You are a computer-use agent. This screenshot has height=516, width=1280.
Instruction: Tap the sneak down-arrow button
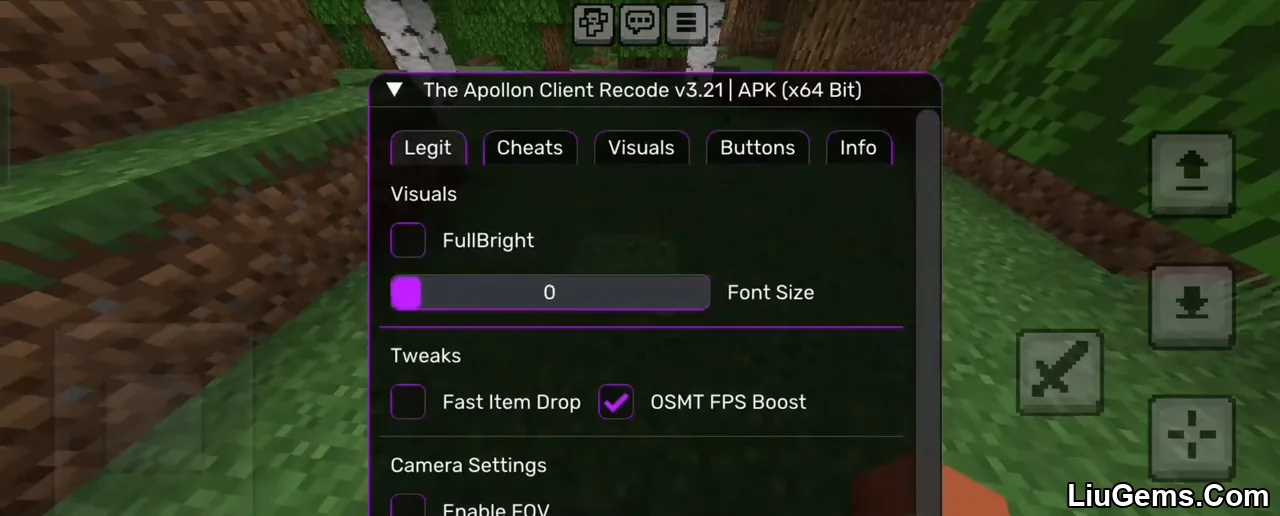1191,307
